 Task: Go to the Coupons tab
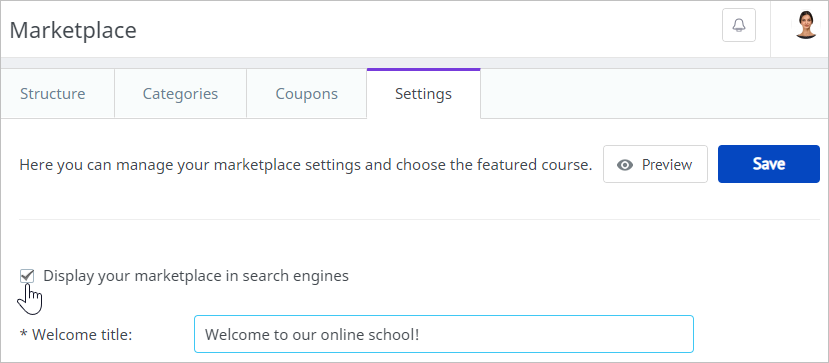(307, 94)
